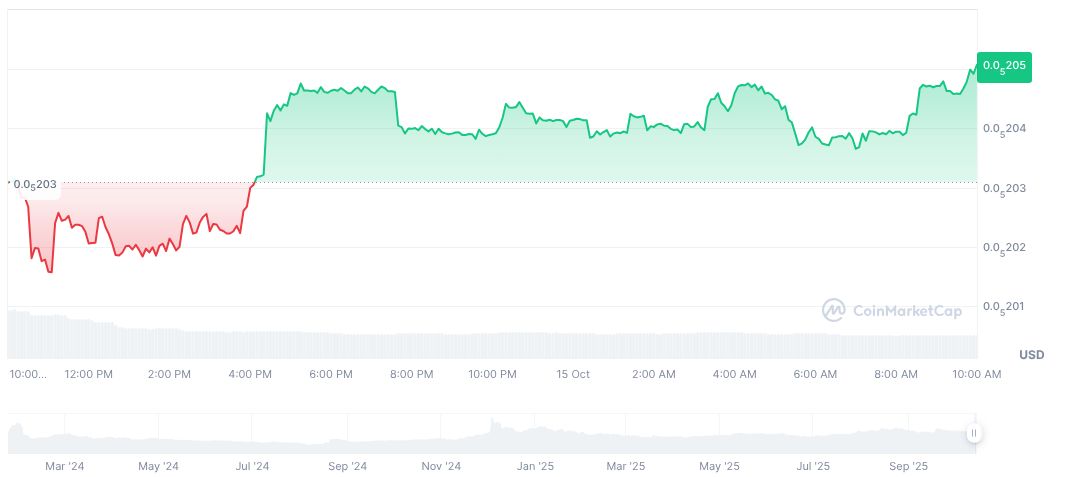
Task: Click the 8:00 PM time axis label
Action: [411, 374]
